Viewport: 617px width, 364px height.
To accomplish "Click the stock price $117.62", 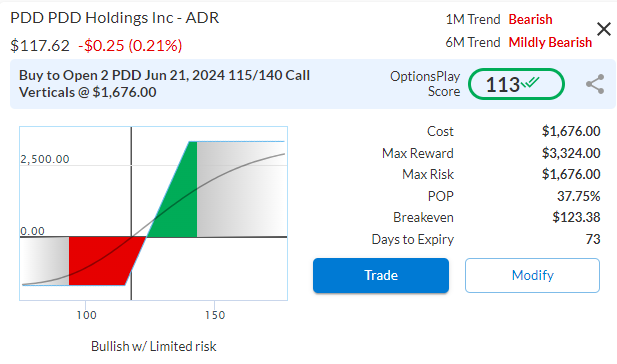I will (40, 46).
